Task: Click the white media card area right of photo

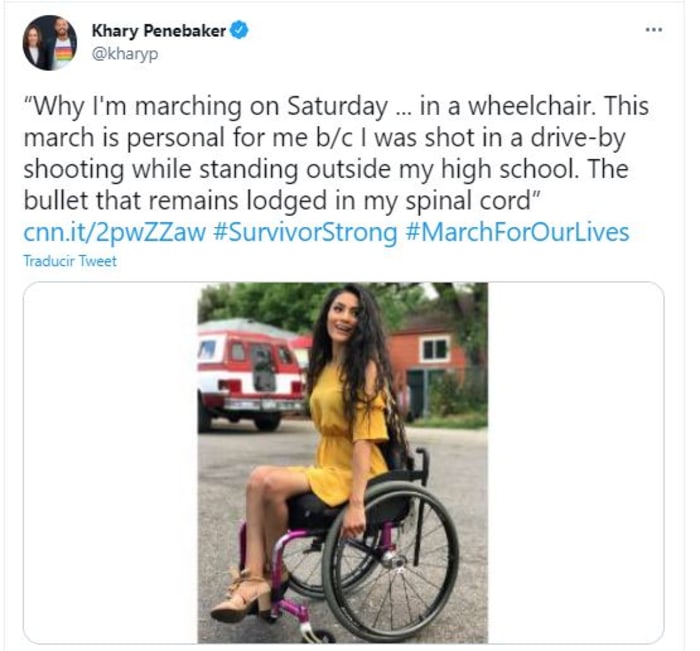Action: pyautogui.click(x=575, y=463)
